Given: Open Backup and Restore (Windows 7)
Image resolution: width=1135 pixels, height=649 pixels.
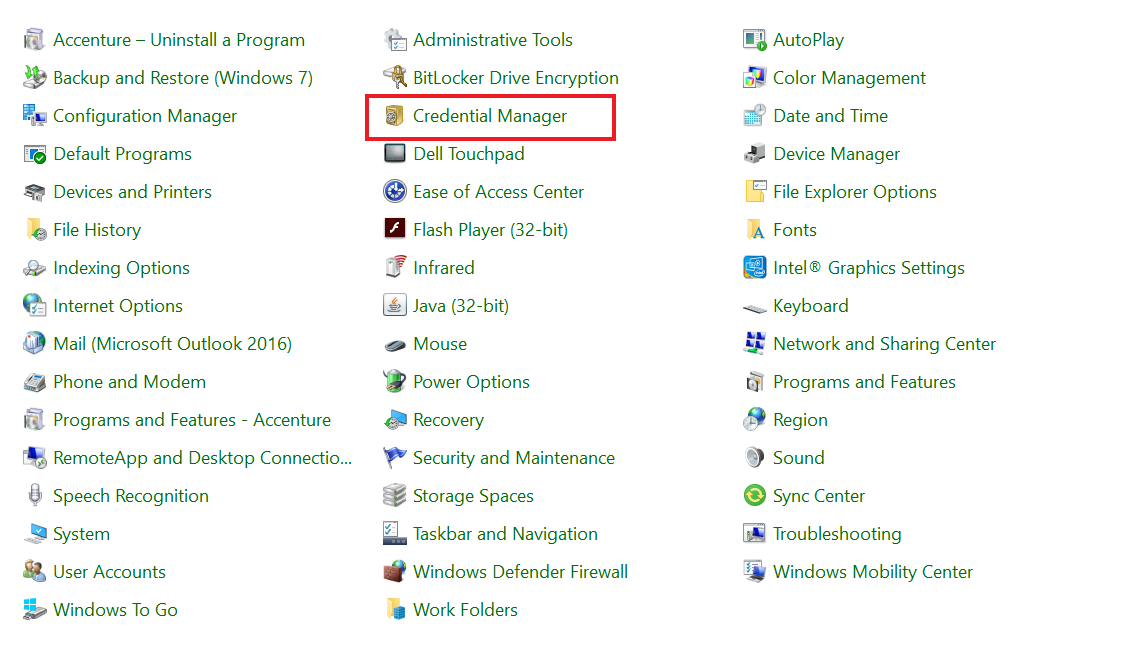Looking at the screenshot, I should tap(181, 77).
